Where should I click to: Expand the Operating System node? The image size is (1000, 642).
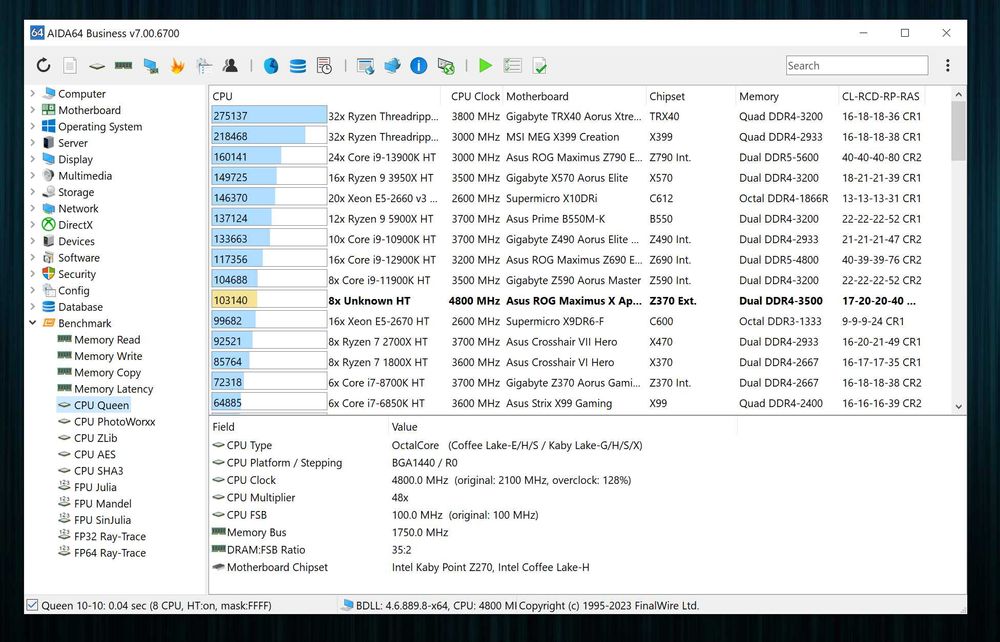(33, 126)
